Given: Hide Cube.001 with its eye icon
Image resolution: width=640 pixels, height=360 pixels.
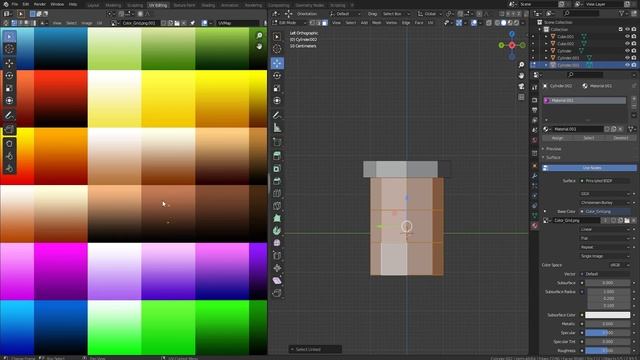Looking at the screenshot, I should coord(627,36).
